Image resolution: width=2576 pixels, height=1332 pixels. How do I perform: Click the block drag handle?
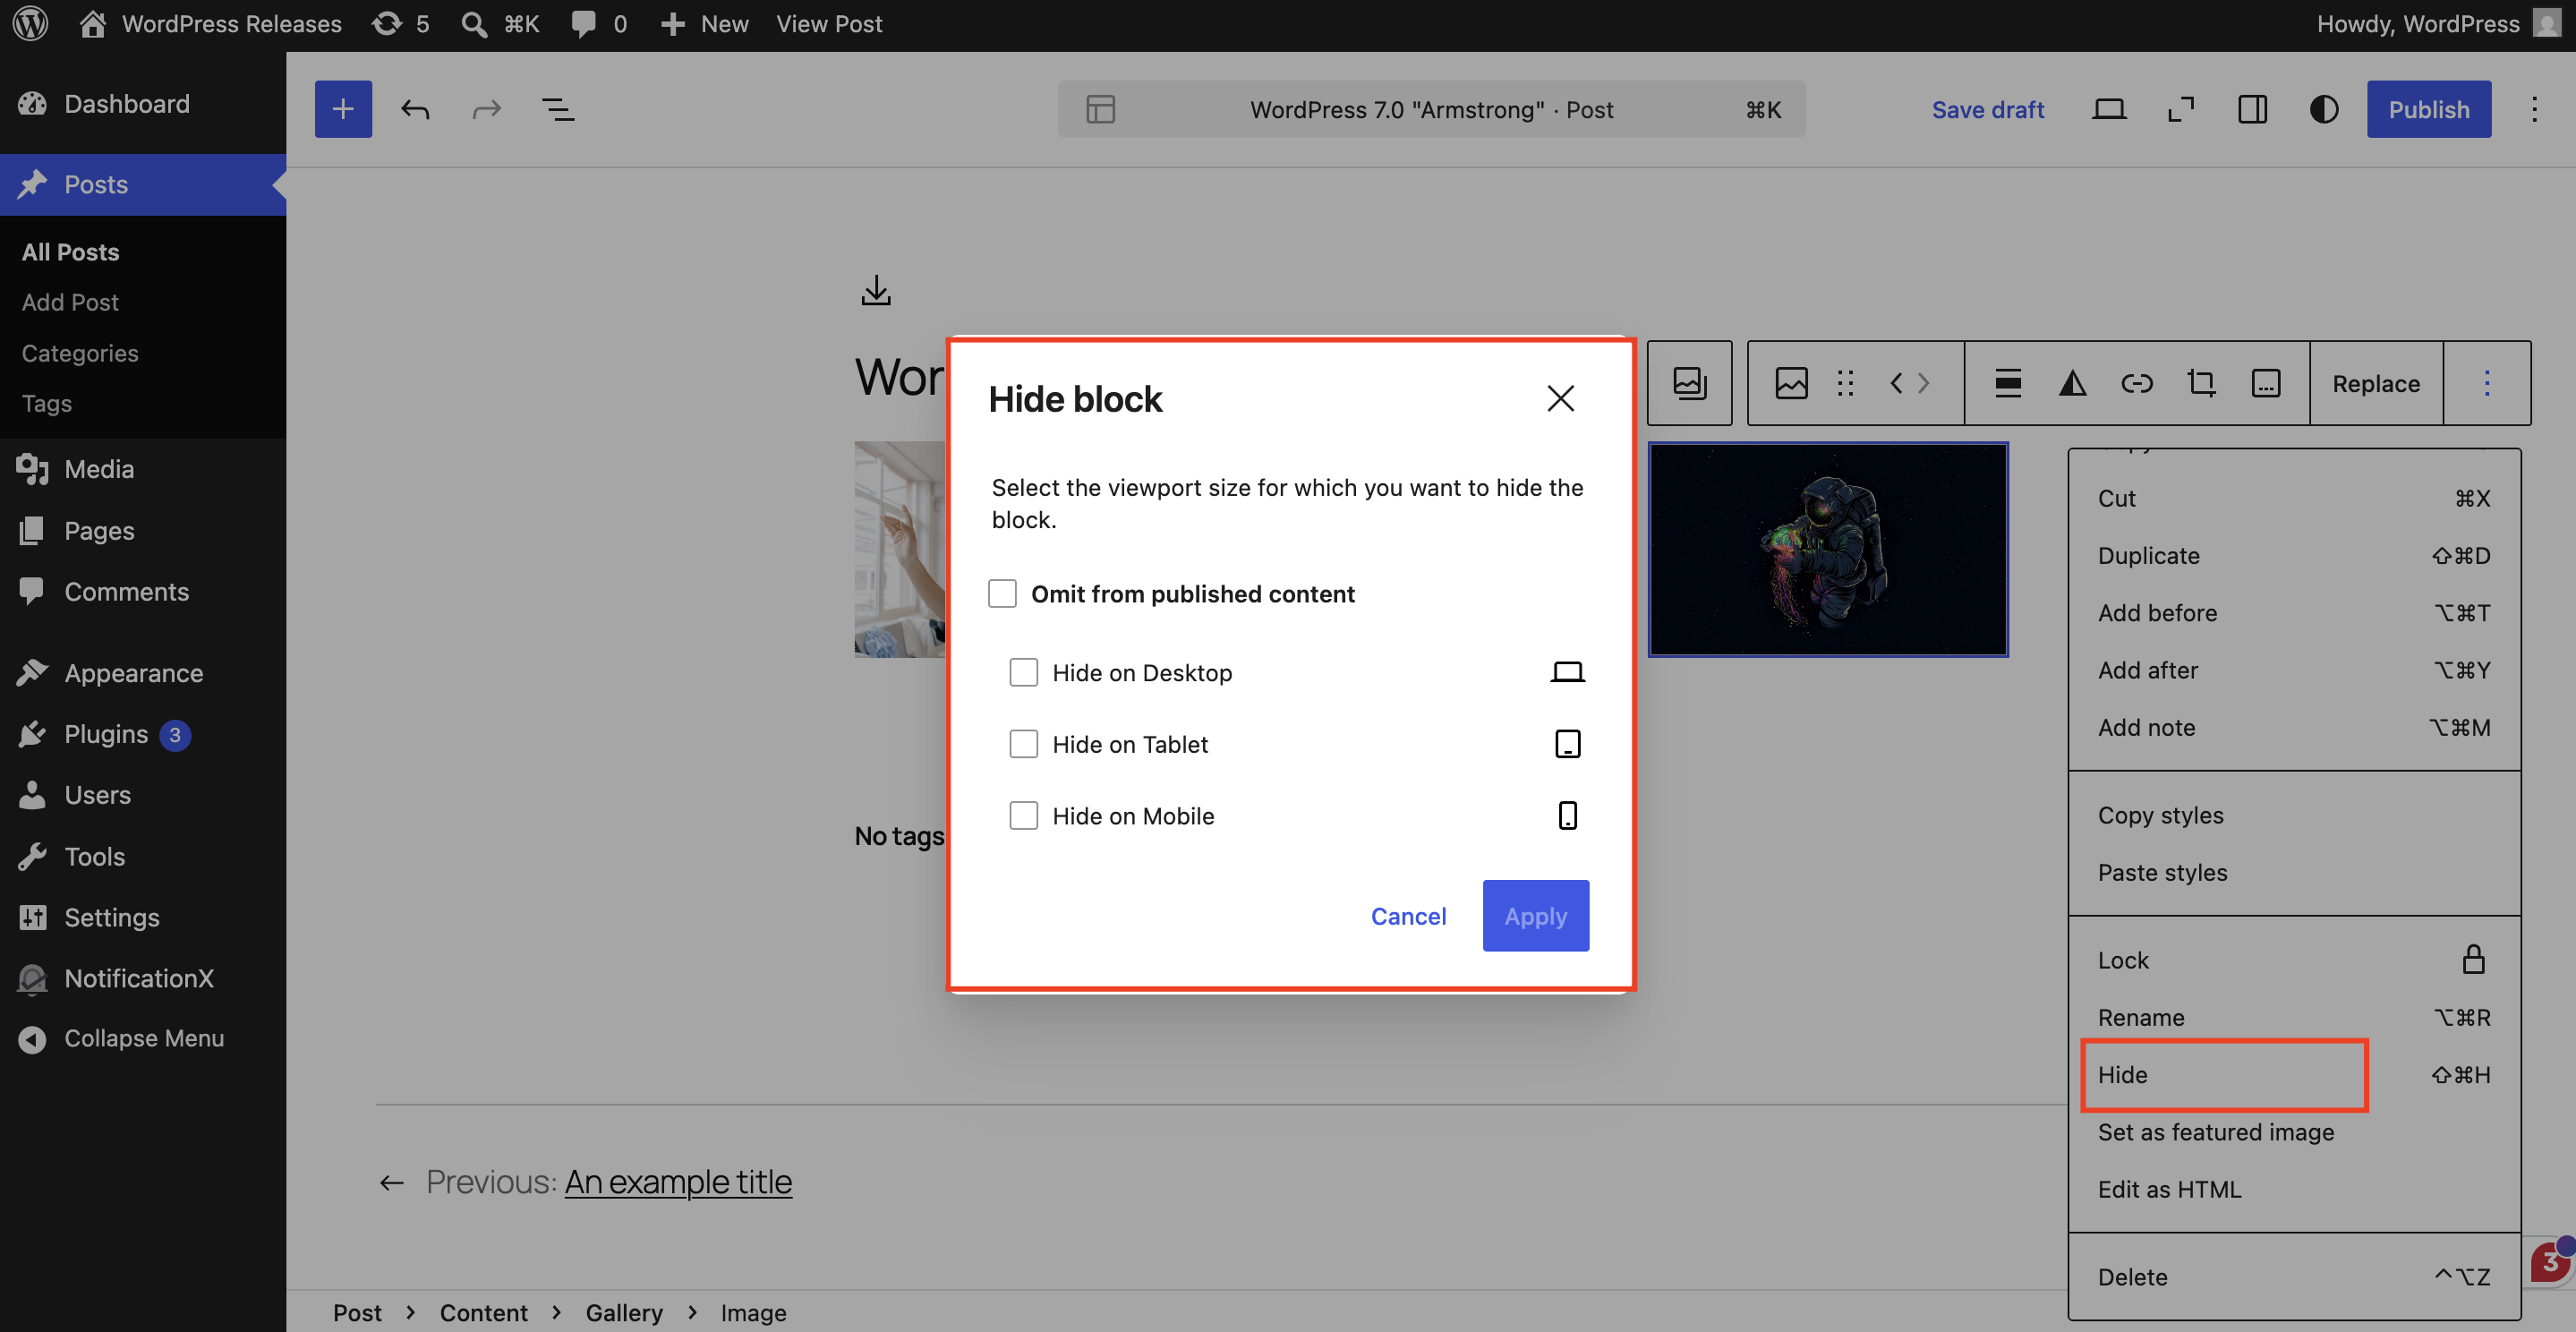(x=1845, y=383)
